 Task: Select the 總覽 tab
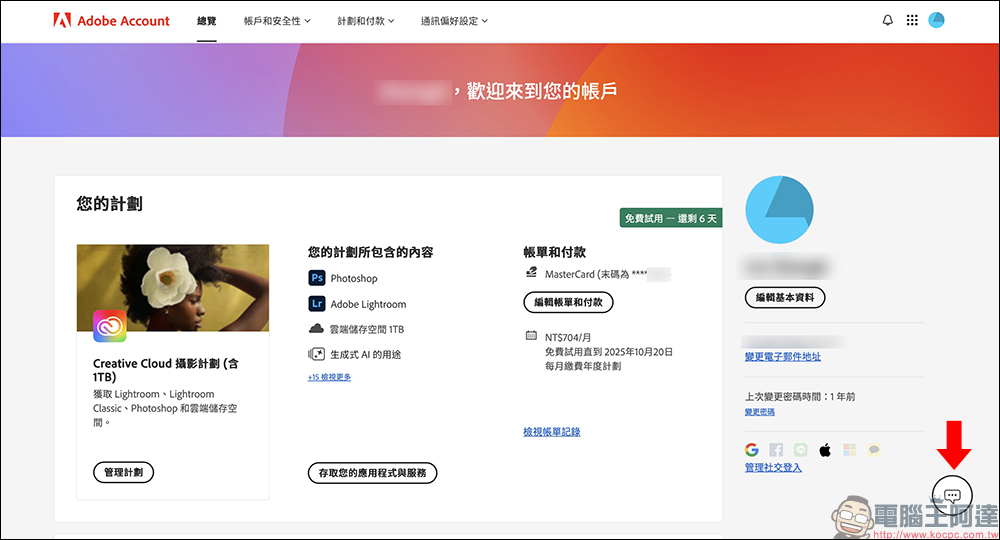[207, 21]
